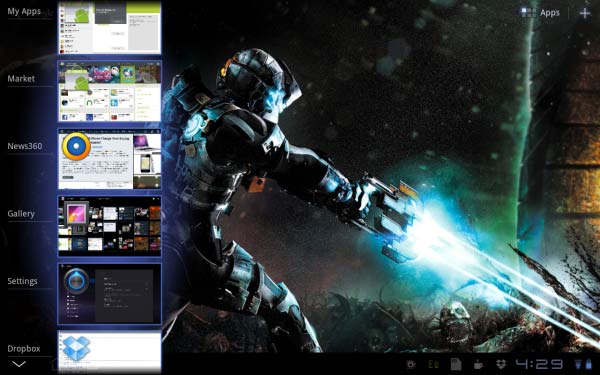Viewport: 600px width, 375px height.
Task: Switch to Gallery recent app thumbnail
Action: click(109, 226)
